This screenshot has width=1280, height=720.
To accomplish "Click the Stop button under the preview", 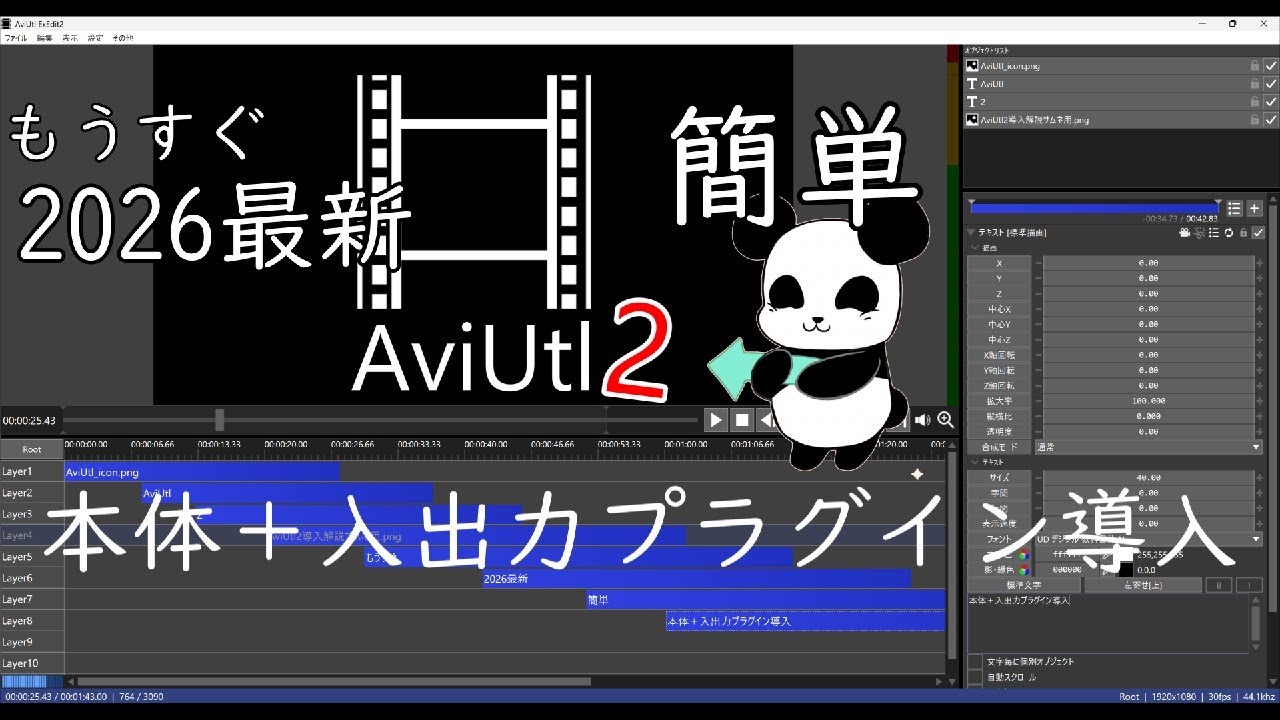I will [x=741, y=420].
